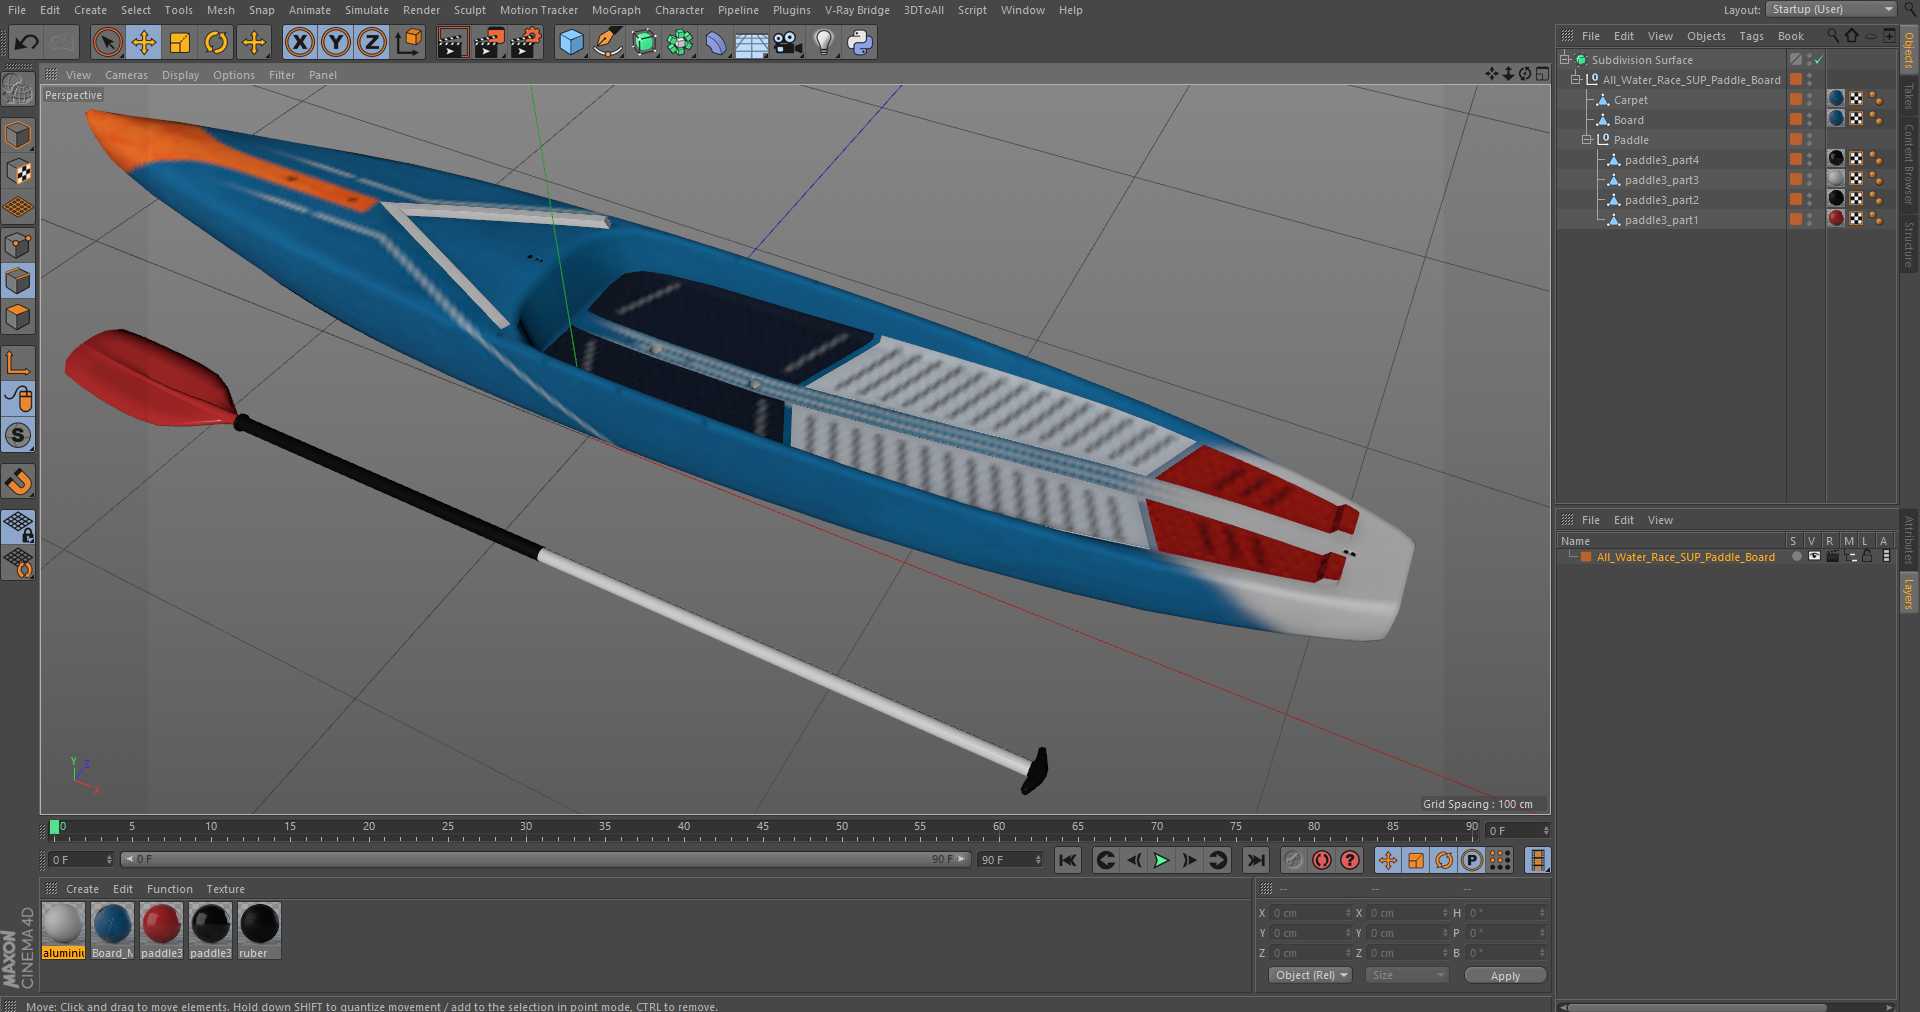1920x1012 pixels.
Task: Toggle layer solo for All_Water_Race layer
Action: click(x=1797, y=557)
